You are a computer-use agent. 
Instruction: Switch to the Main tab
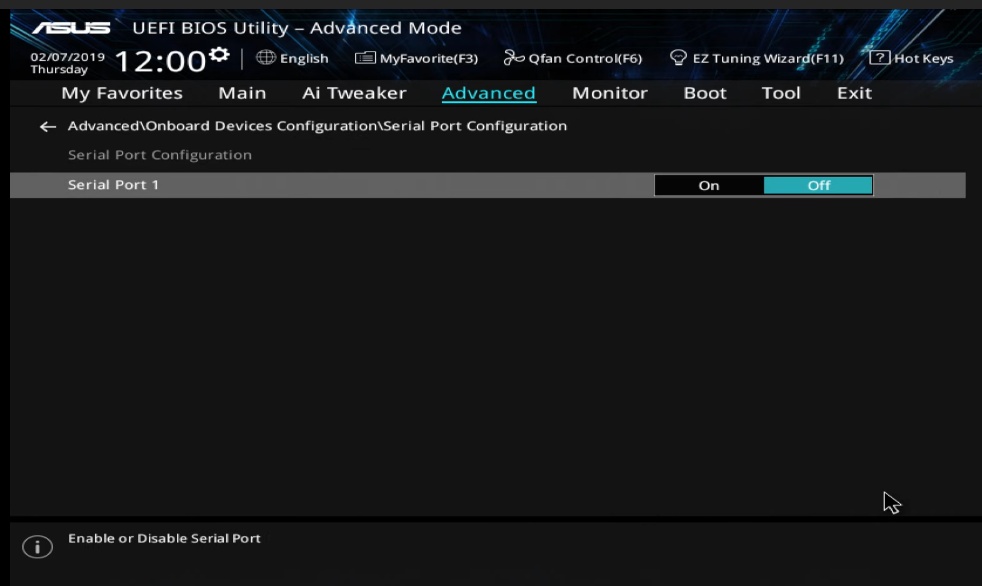pos(242,93)
